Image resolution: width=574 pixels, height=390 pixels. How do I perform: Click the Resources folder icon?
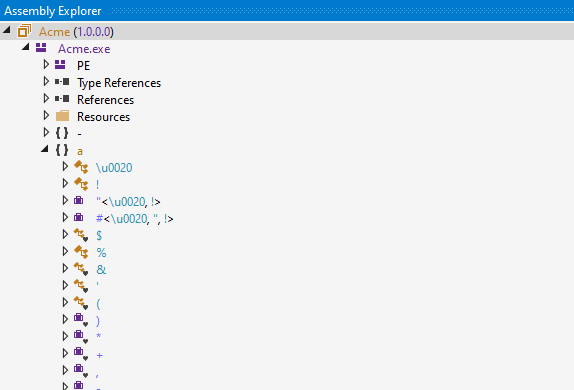coord(62,116)
